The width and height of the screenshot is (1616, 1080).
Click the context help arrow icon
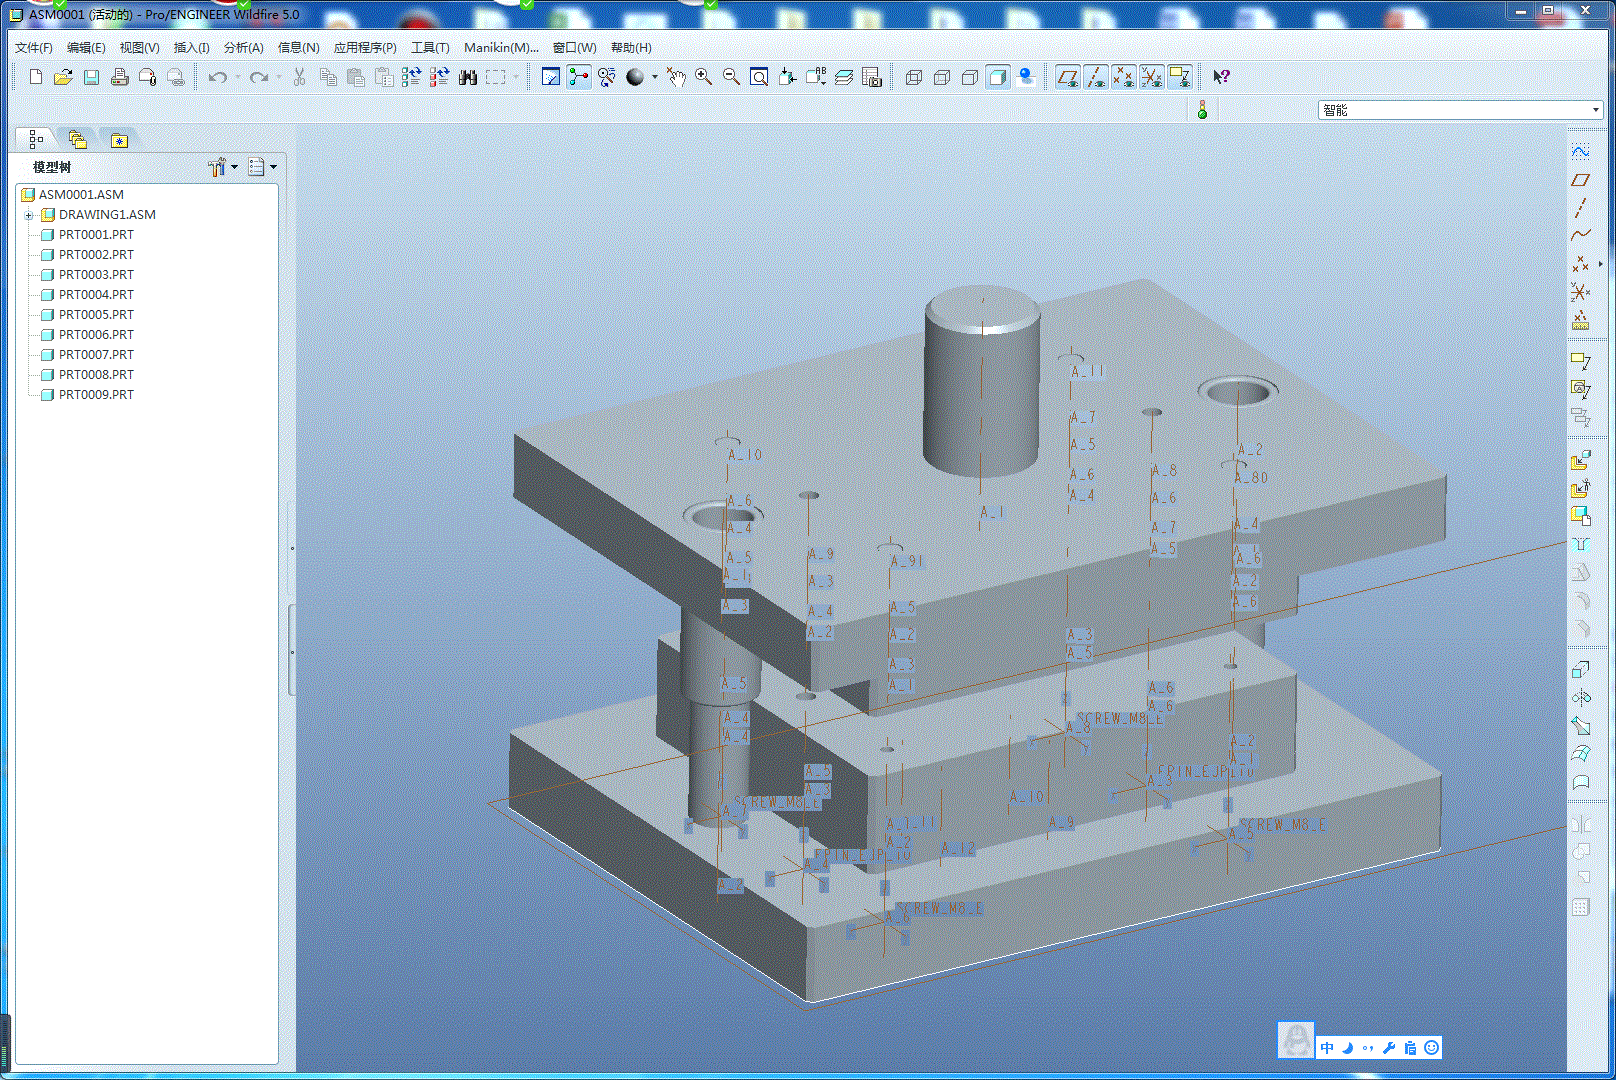(x=1221, y=77)
